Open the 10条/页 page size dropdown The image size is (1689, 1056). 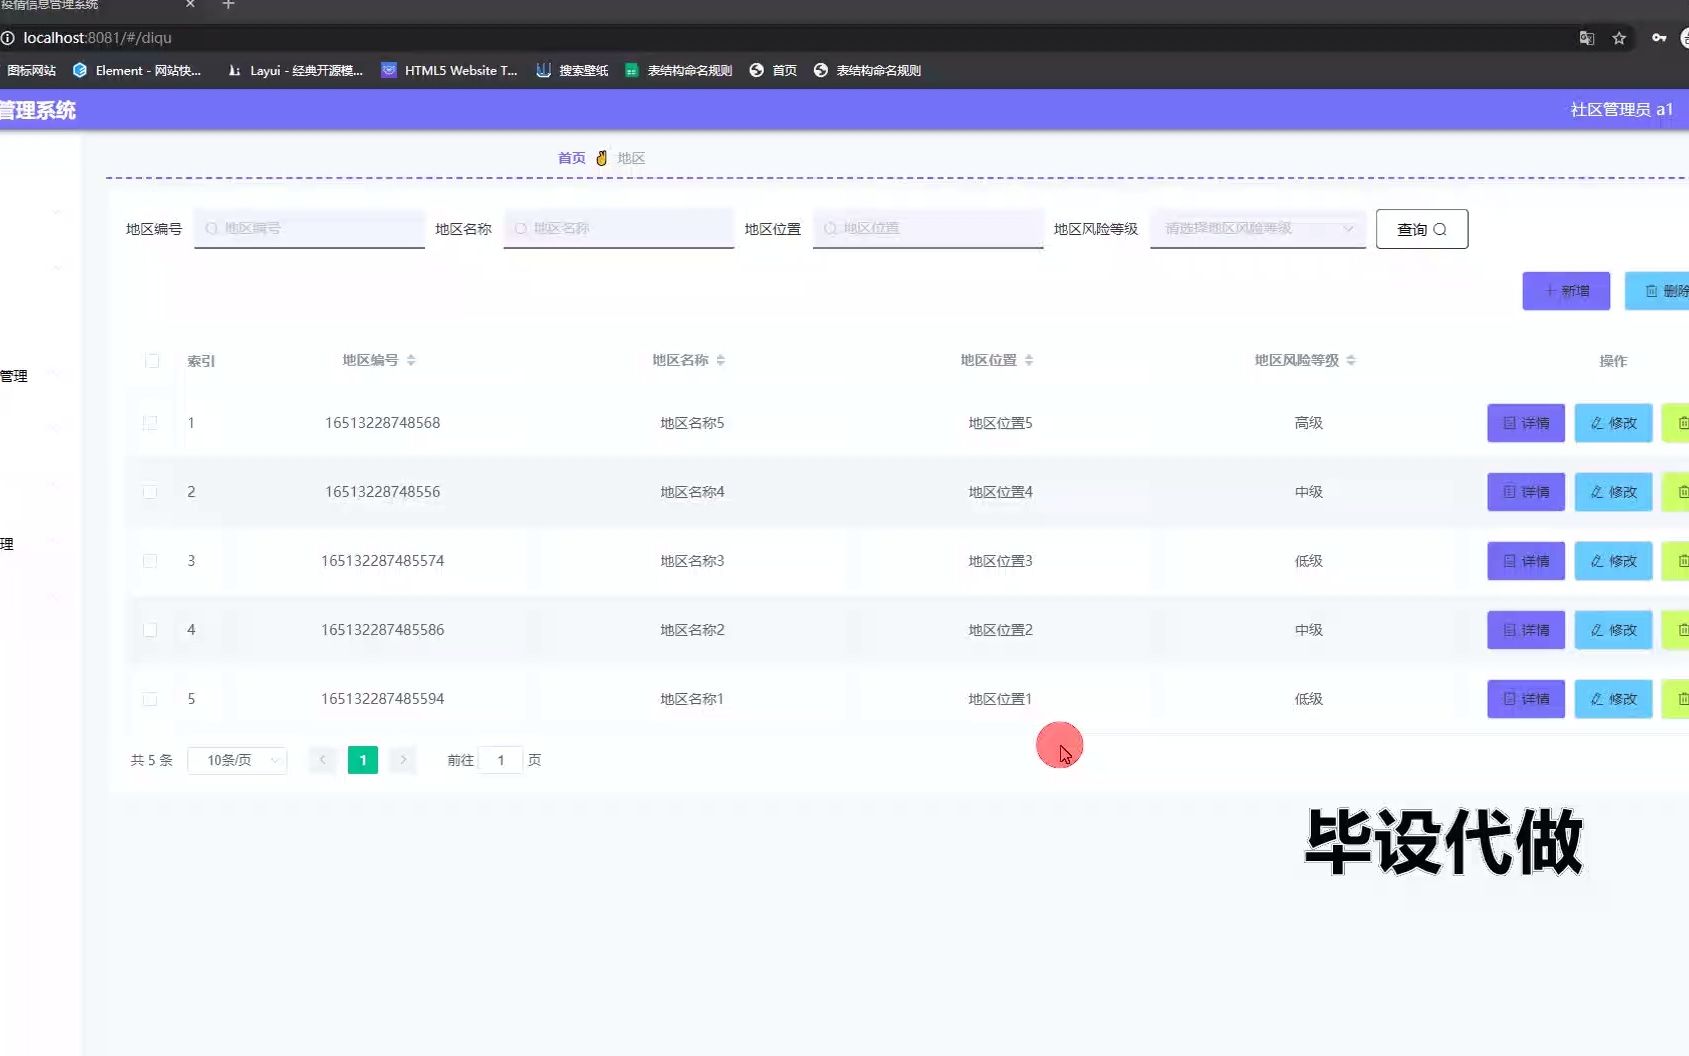[237, 760]
